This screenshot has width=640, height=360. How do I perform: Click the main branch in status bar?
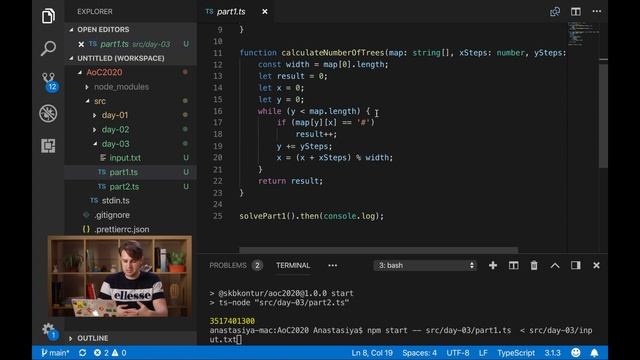coord(55,353)
